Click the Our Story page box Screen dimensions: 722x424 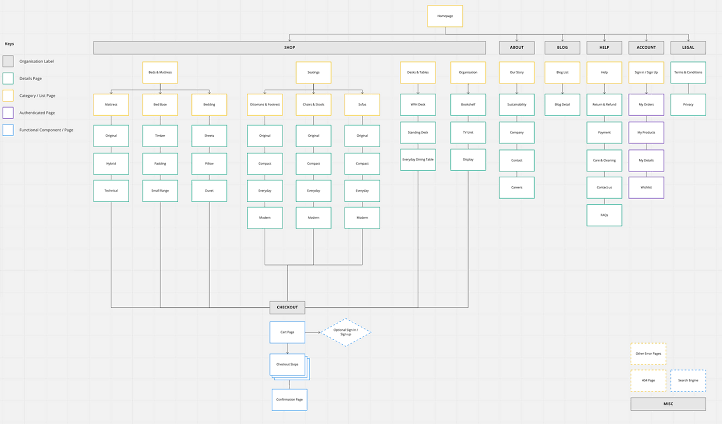point(517,73)
